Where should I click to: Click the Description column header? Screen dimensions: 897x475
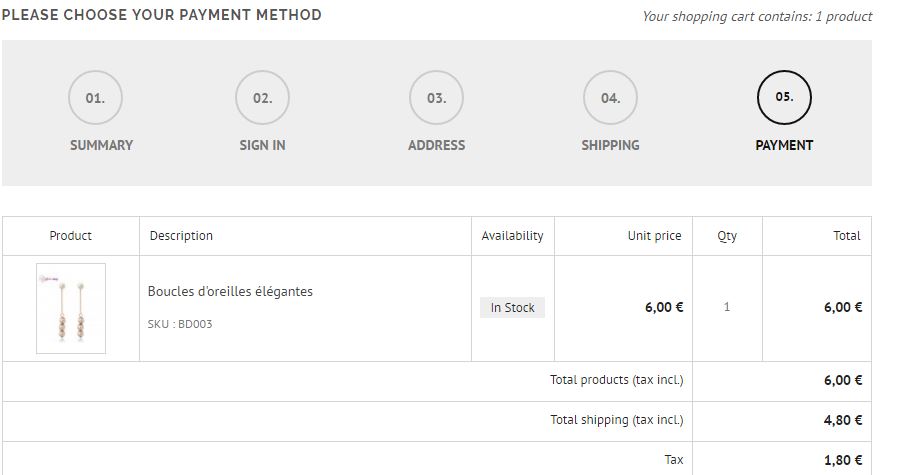181,236
